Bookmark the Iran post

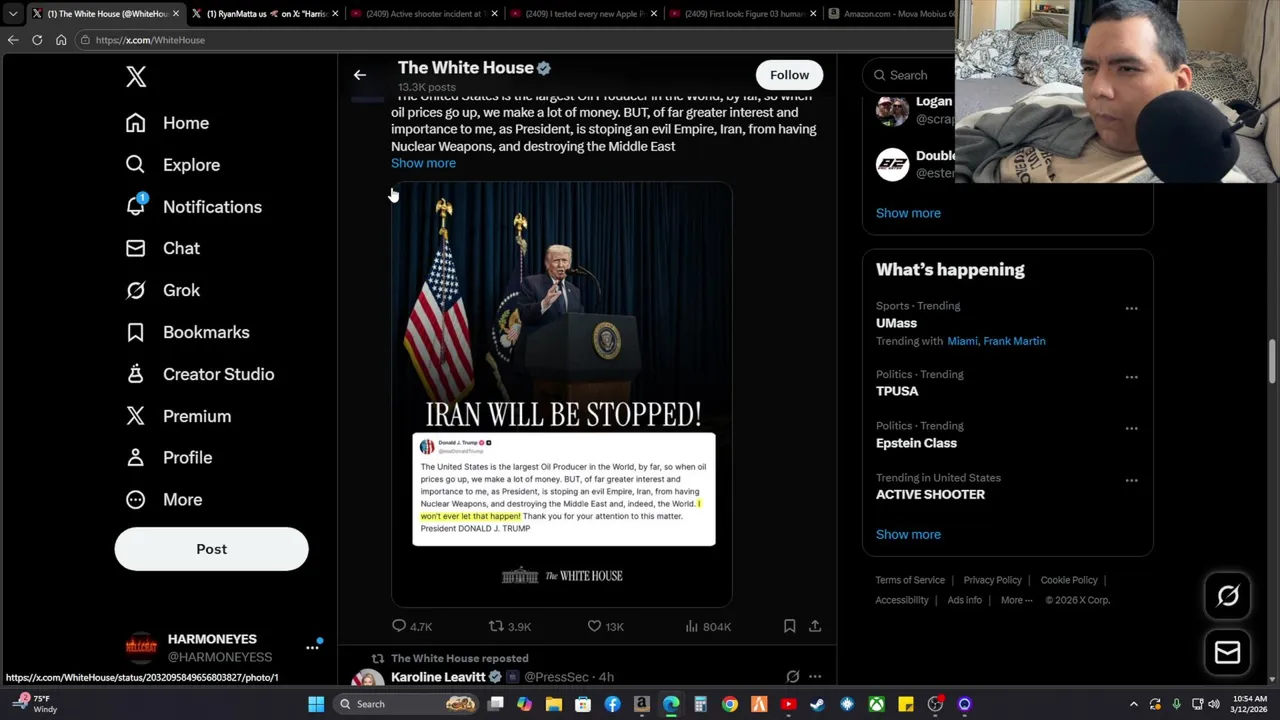[x=789, y=626]
